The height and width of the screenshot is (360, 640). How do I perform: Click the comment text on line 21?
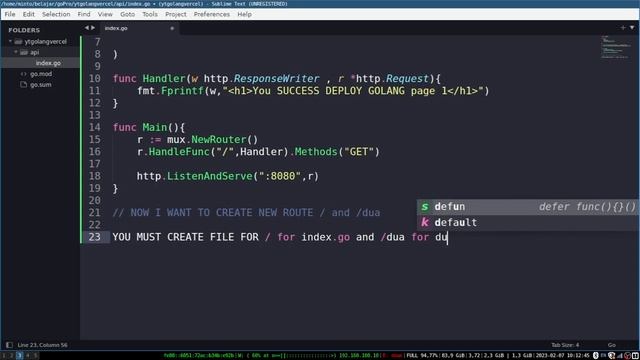click(x=246, y=213)
